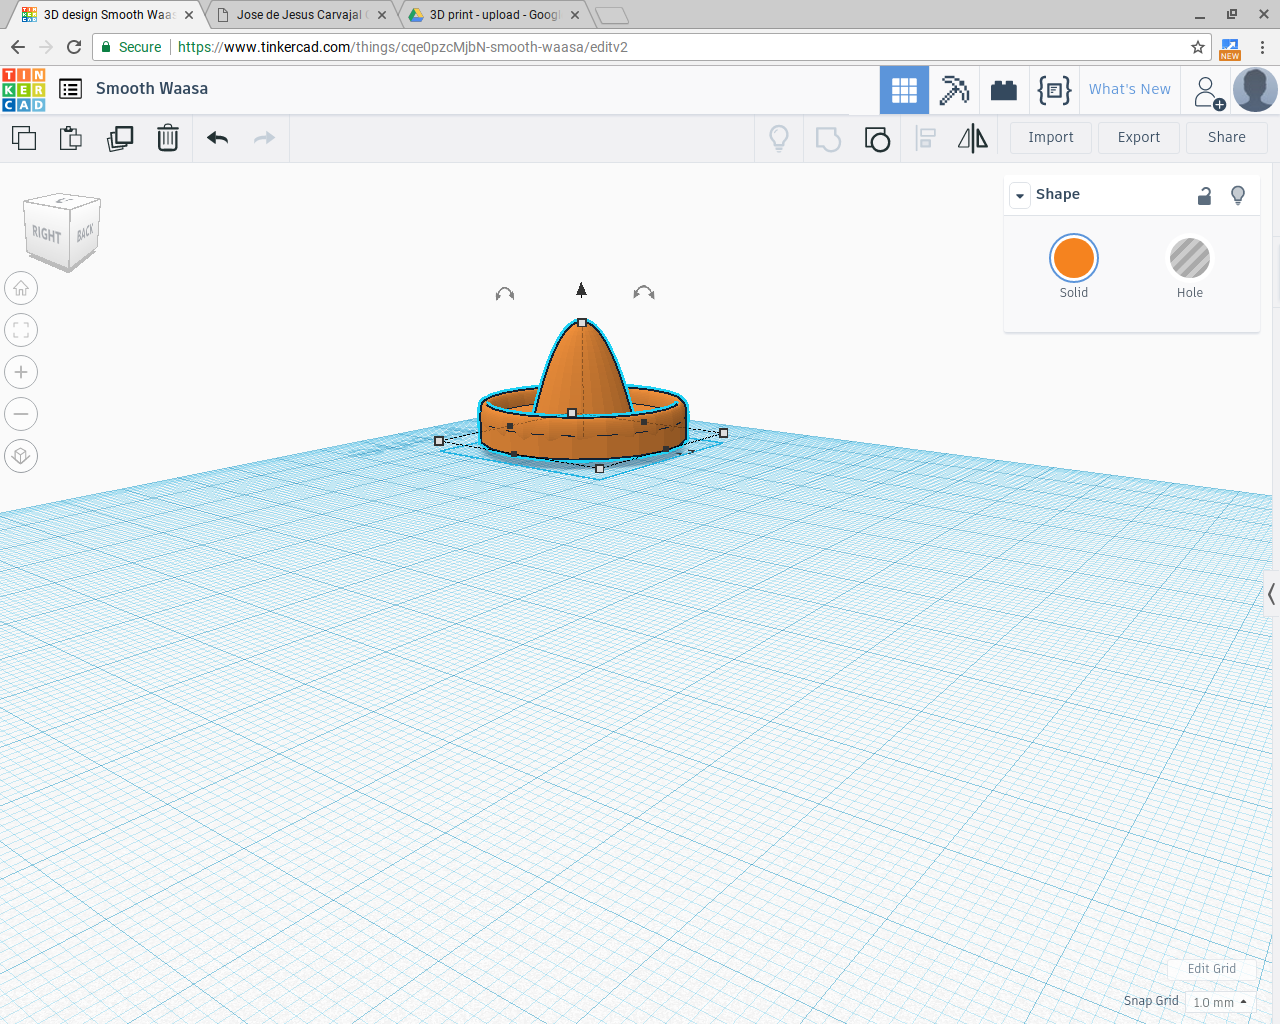Redo the last action
Screen dimensions: 1280x1024
pyautogui.click(x=264, y=138)
